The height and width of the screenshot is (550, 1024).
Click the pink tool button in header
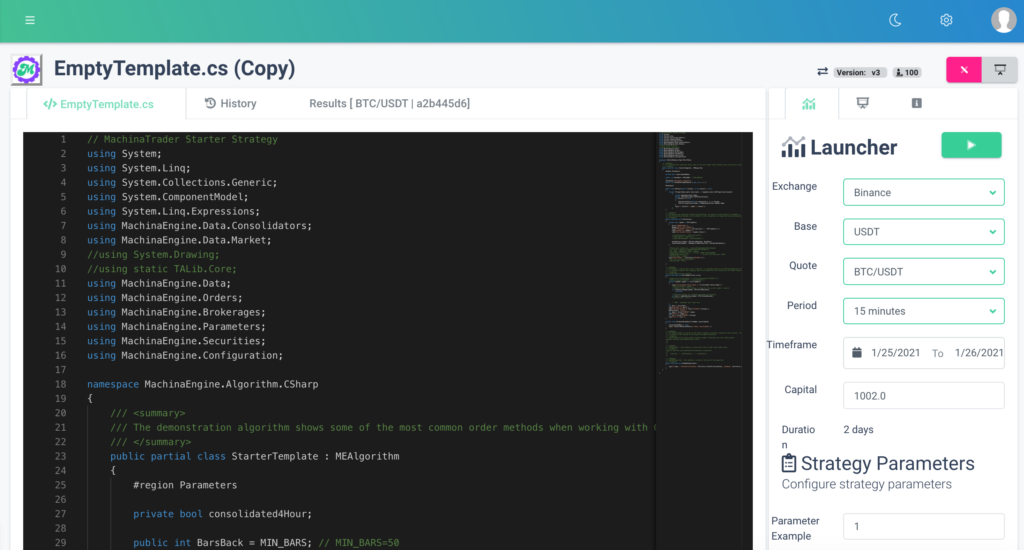click(964, 70)
